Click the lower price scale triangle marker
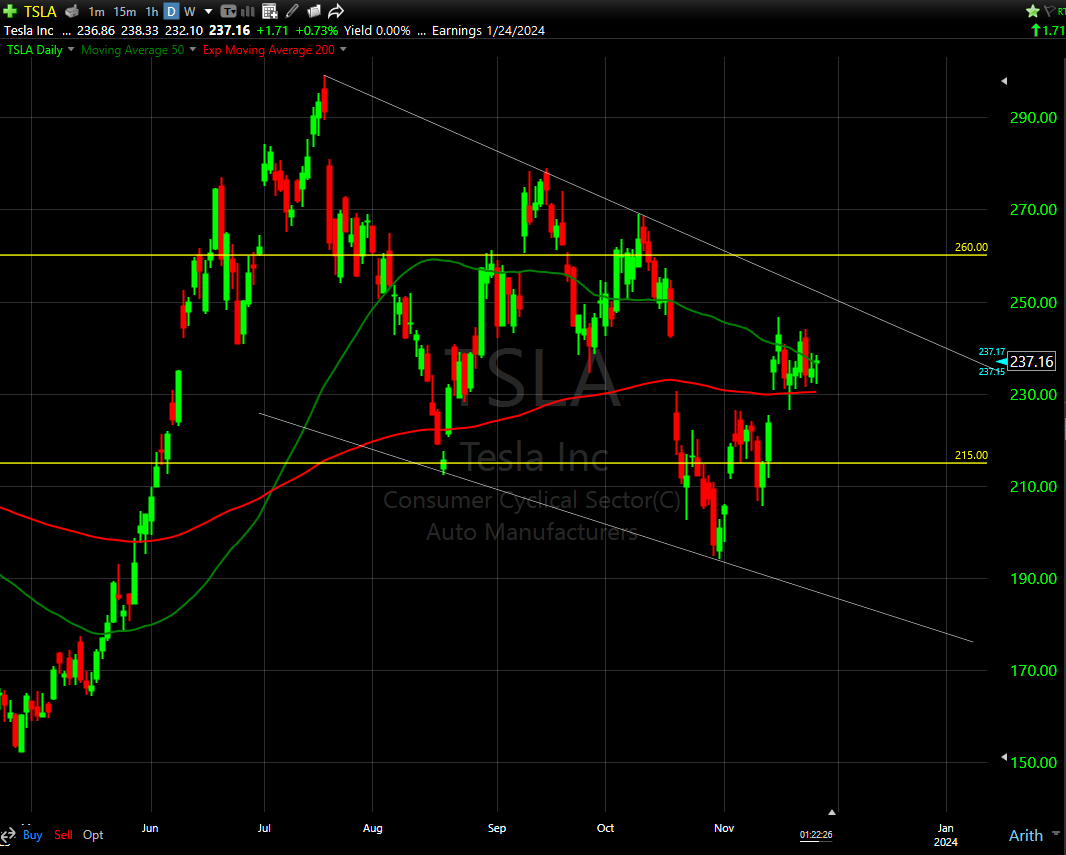 point(1004,756)
